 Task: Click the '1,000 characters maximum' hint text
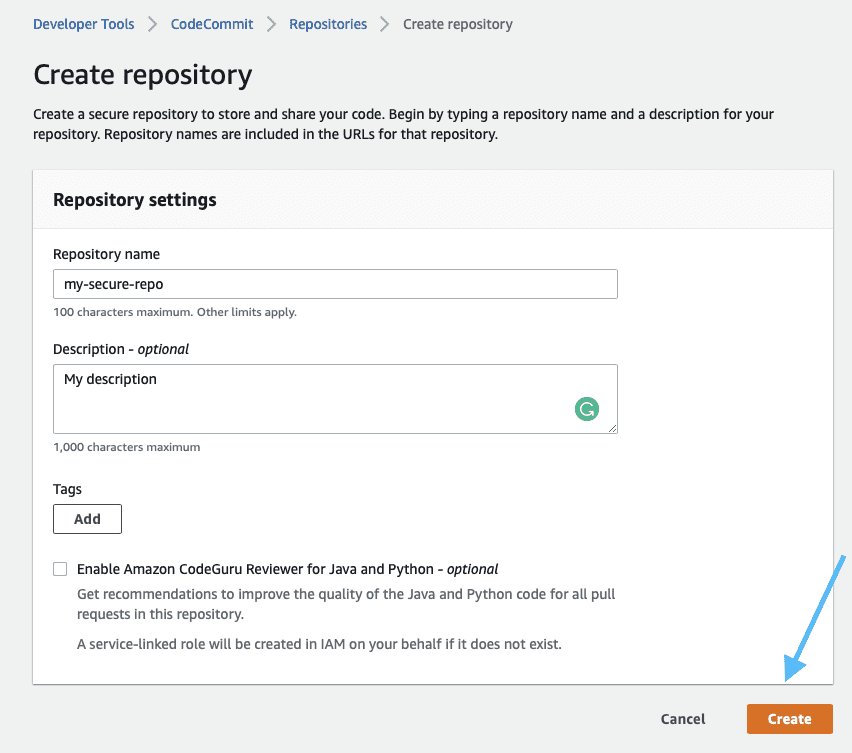pyautogui.click(x=127, y=447)
